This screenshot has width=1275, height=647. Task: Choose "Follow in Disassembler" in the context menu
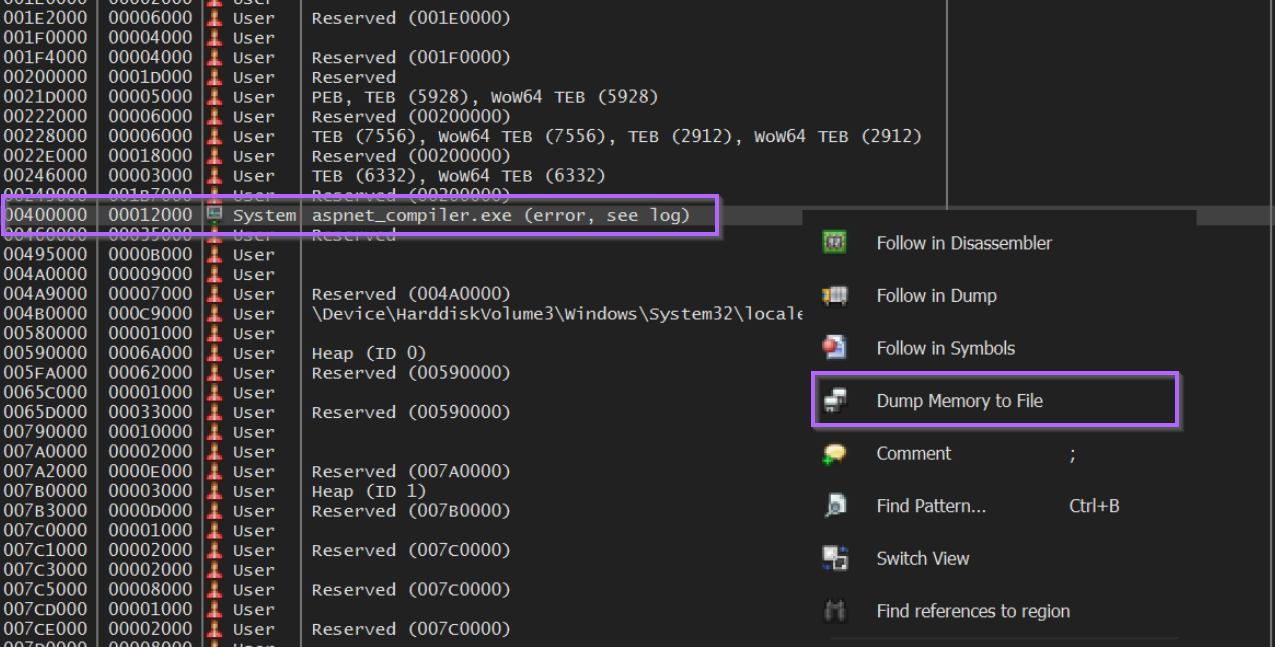[963, 242]
